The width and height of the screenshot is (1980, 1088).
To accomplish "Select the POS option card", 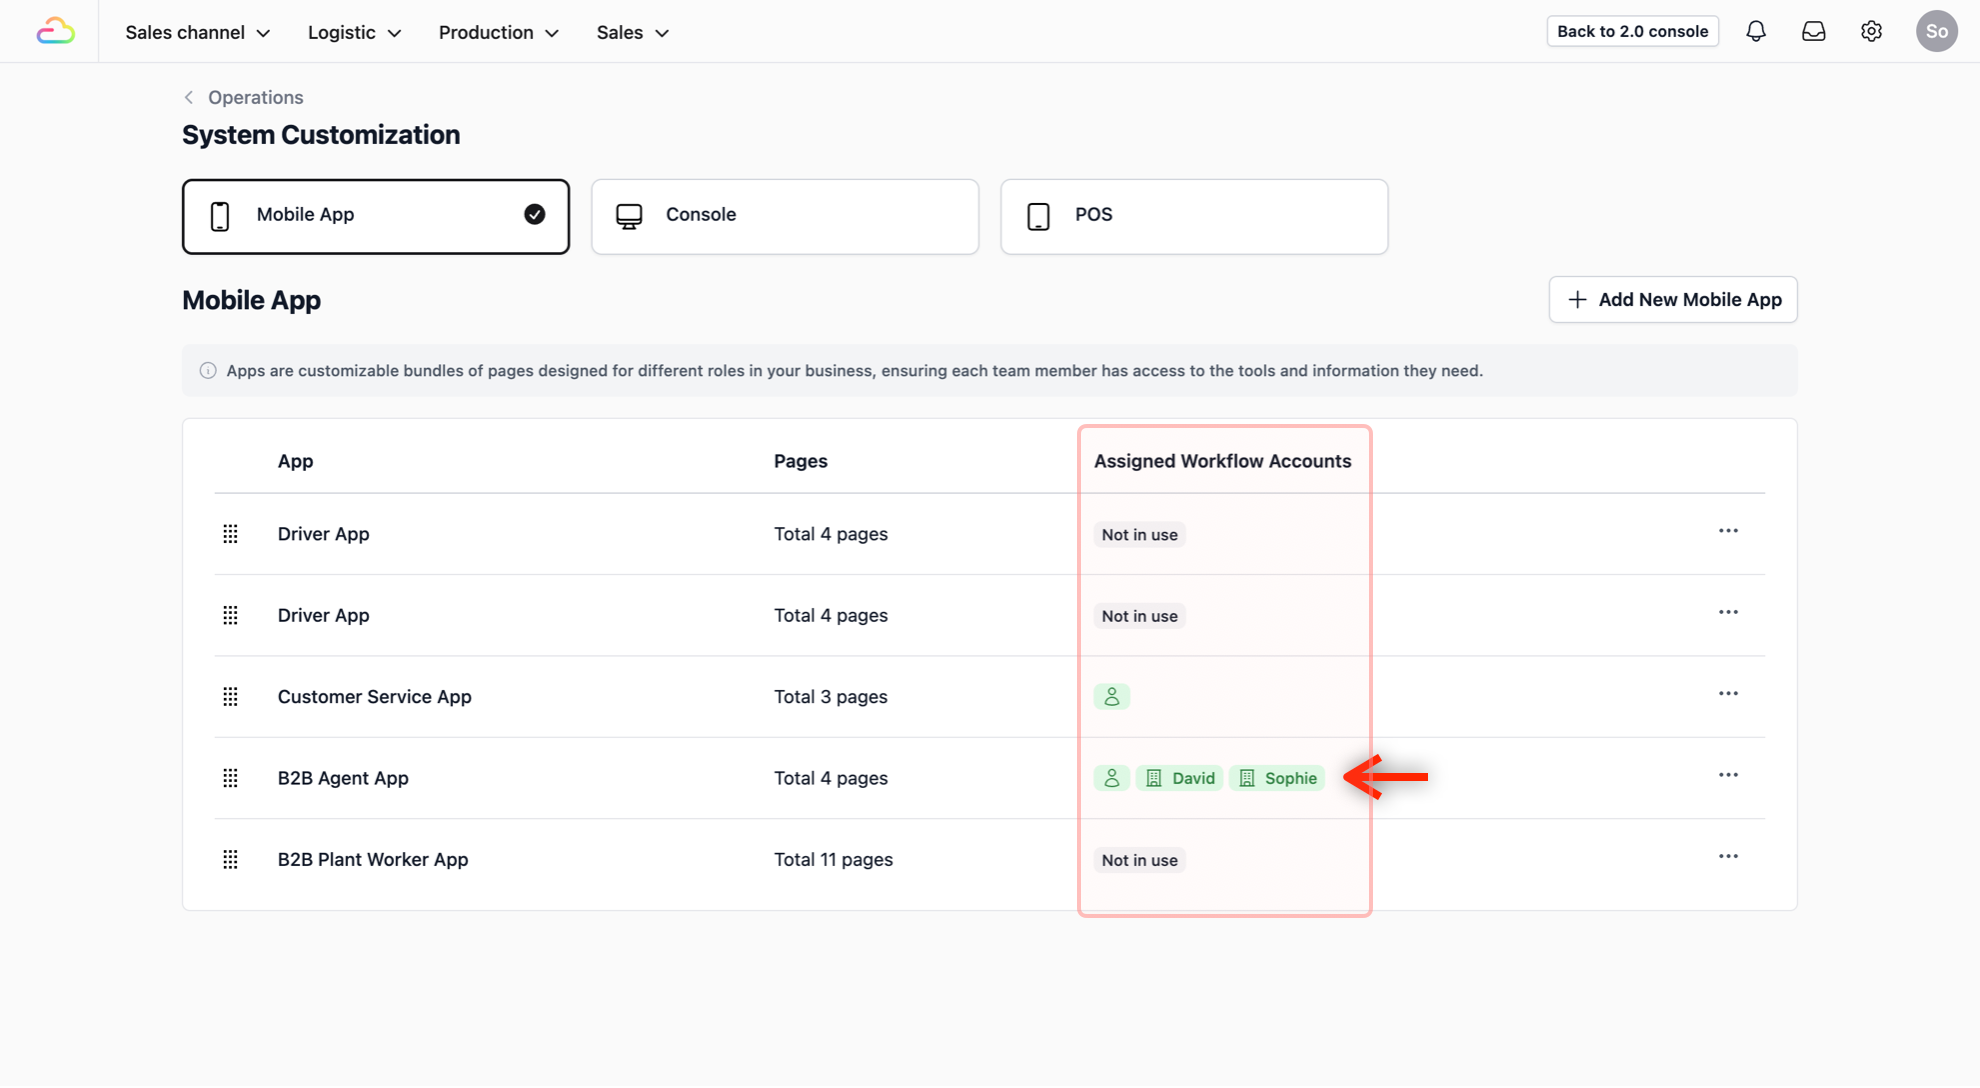I will [x=1193, y=216].
